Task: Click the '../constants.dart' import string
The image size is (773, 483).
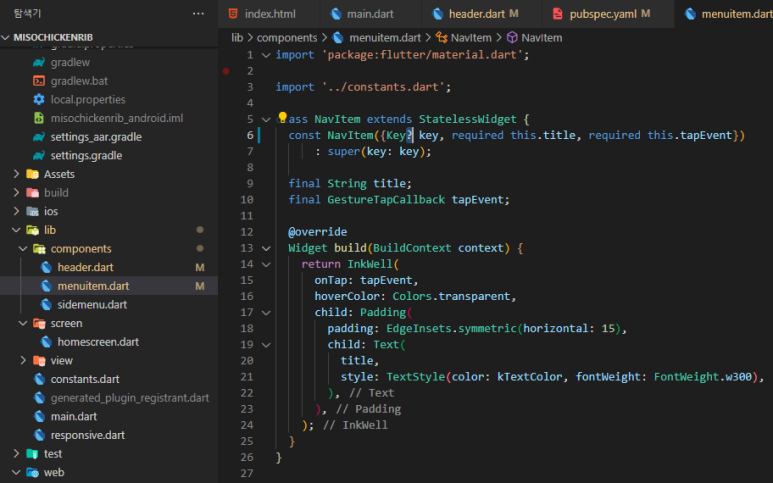Action: [383, 87]
